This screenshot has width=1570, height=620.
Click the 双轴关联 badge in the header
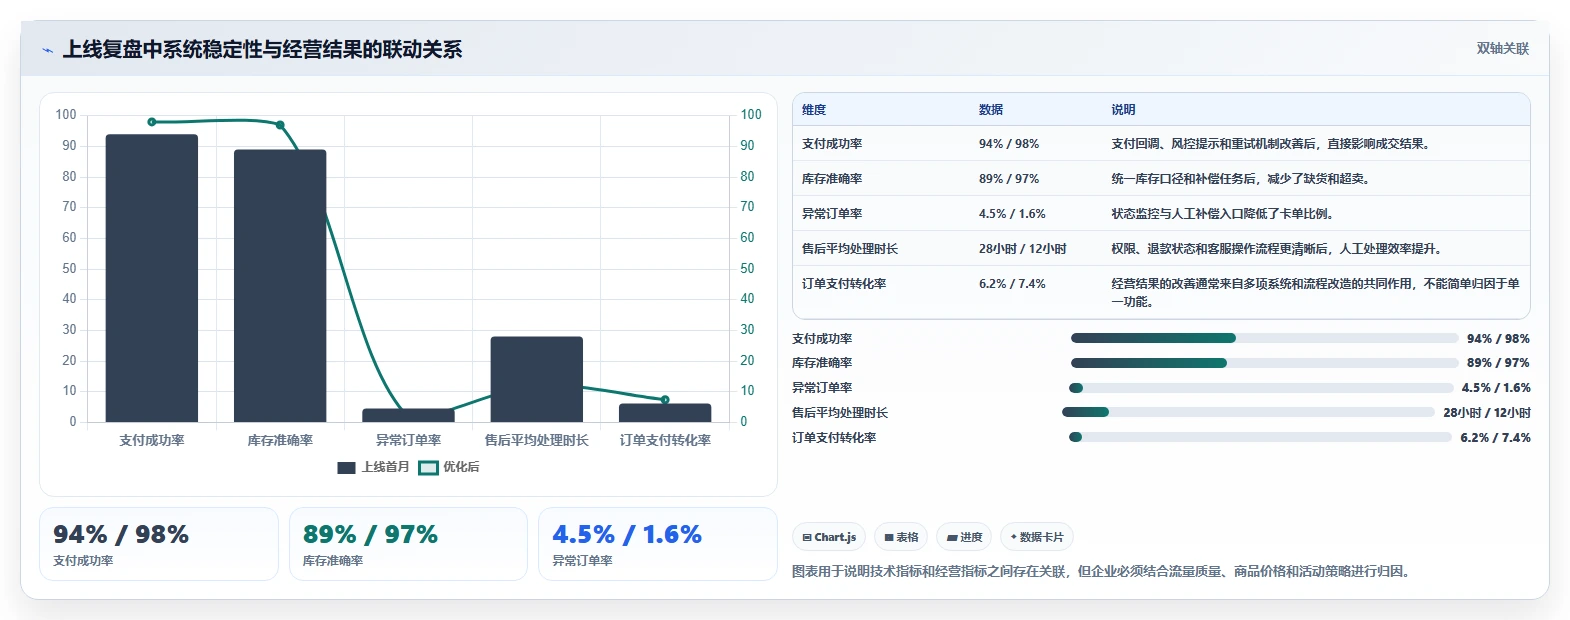tap(1503, 48)
